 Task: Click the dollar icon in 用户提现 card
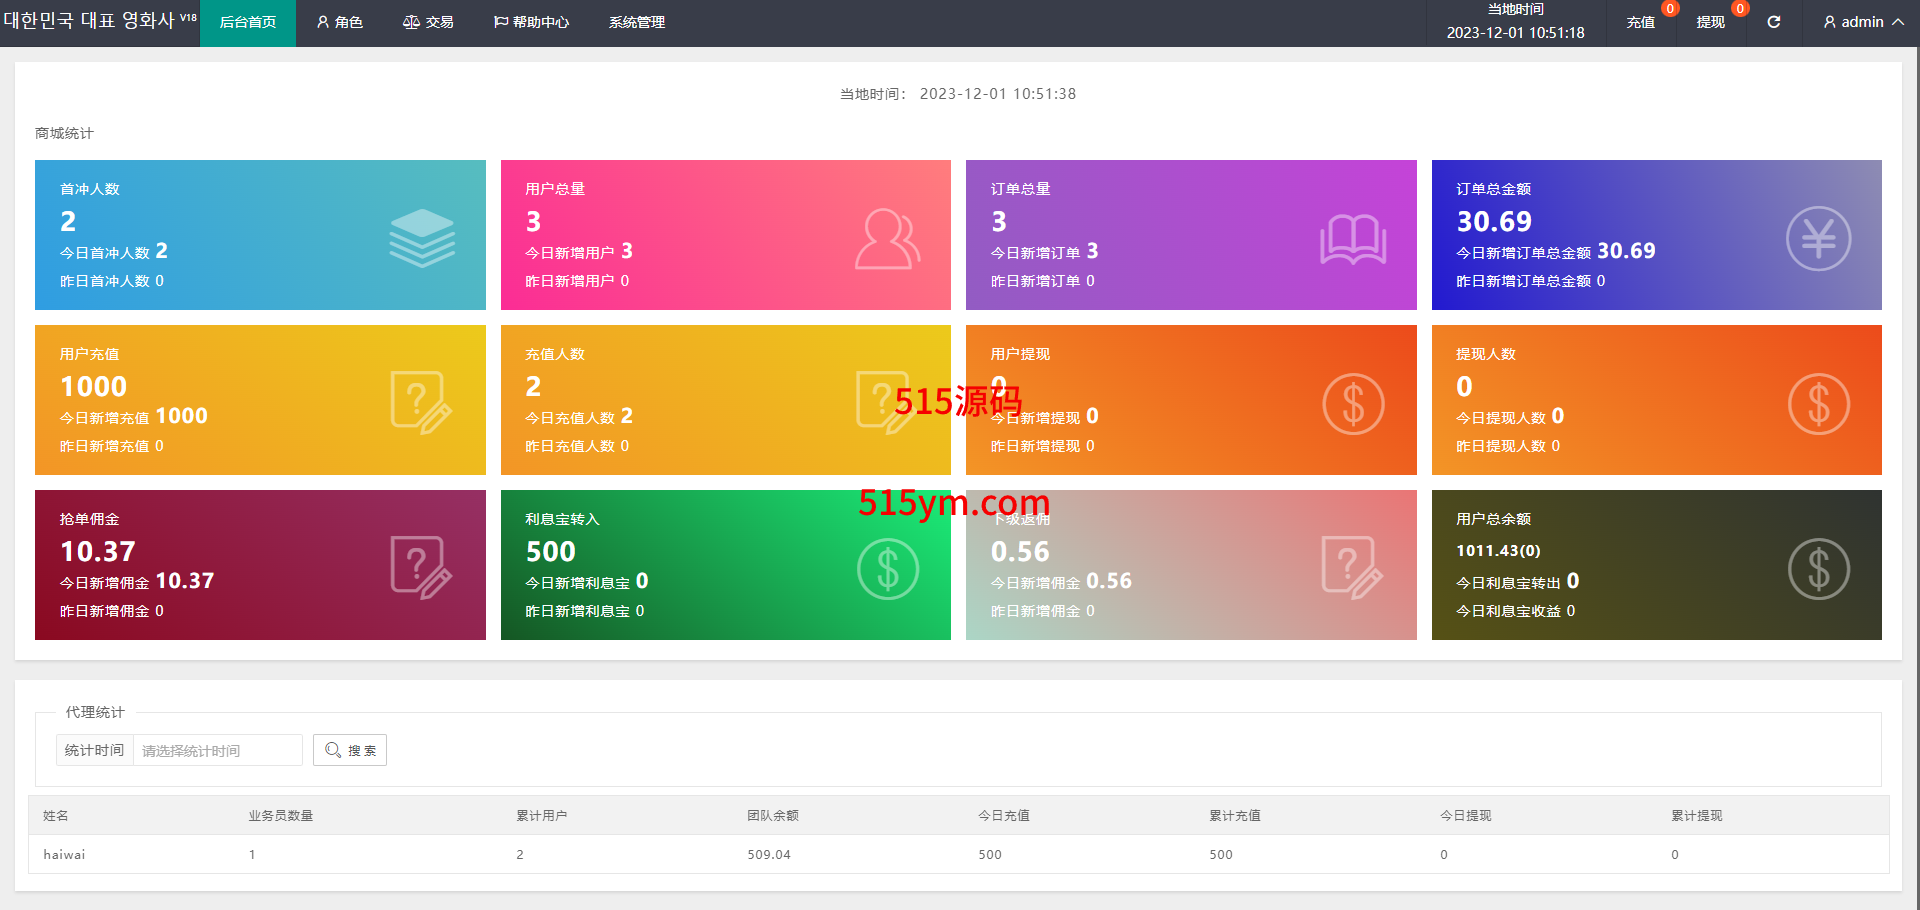tap(1353, 404)
